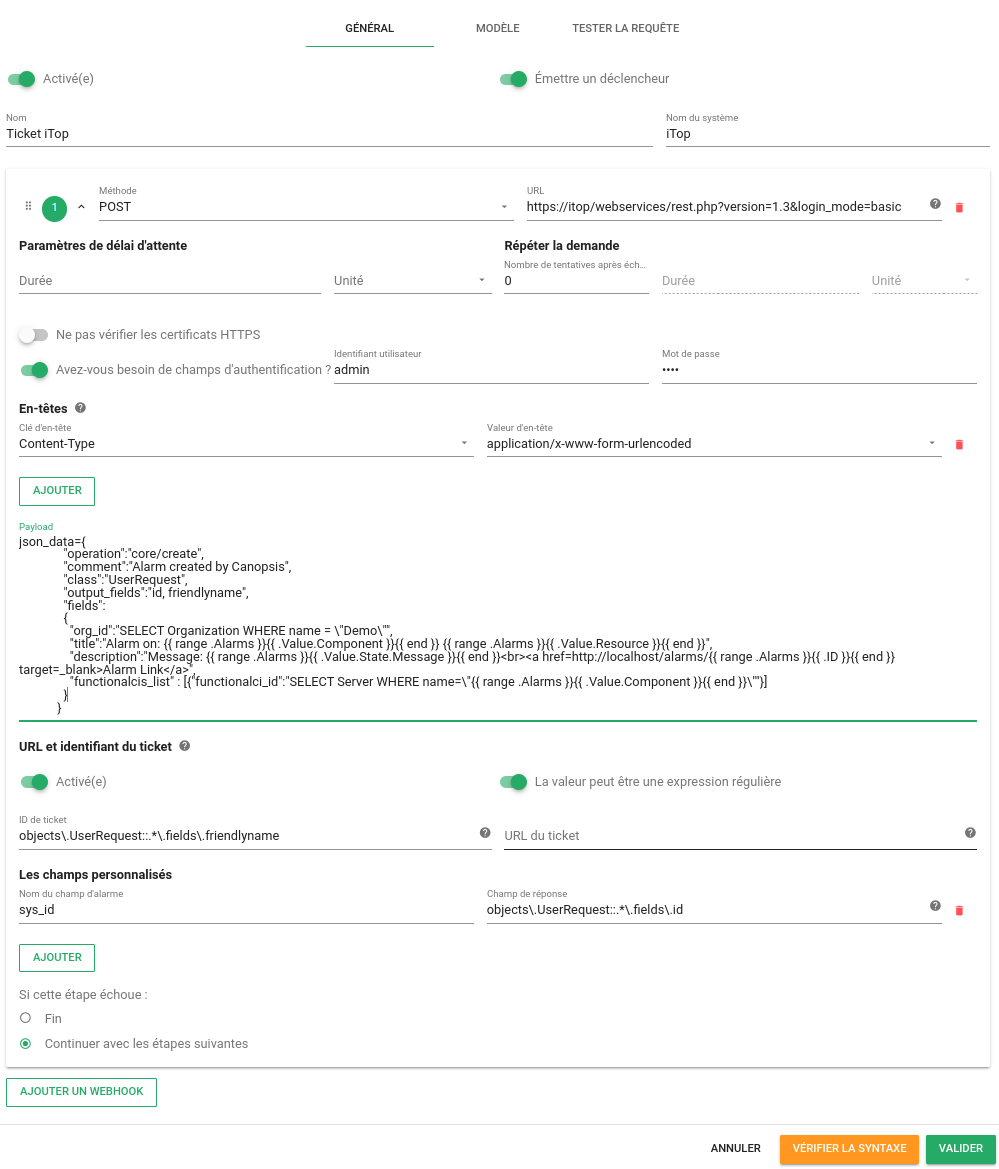Viewport: 999px width, 1169px height.
Task: Delete the sys_id custom field row
Action: point(959,910)
